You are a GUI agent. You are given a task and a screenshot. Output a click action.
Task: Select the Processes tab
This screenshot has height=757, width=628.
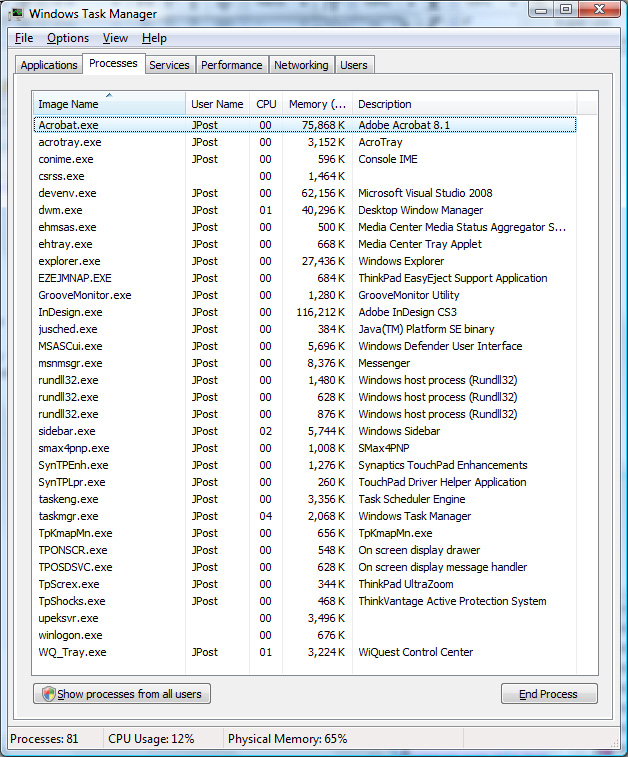(113, 63)
